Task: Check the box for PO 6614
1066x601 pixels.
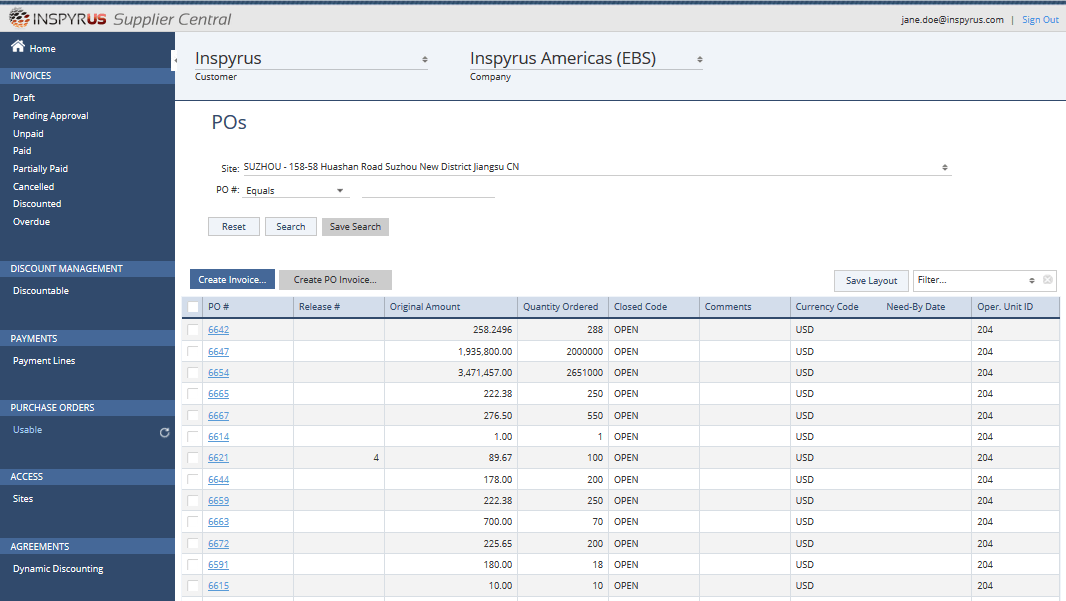Action: click(x=193, y=436)
